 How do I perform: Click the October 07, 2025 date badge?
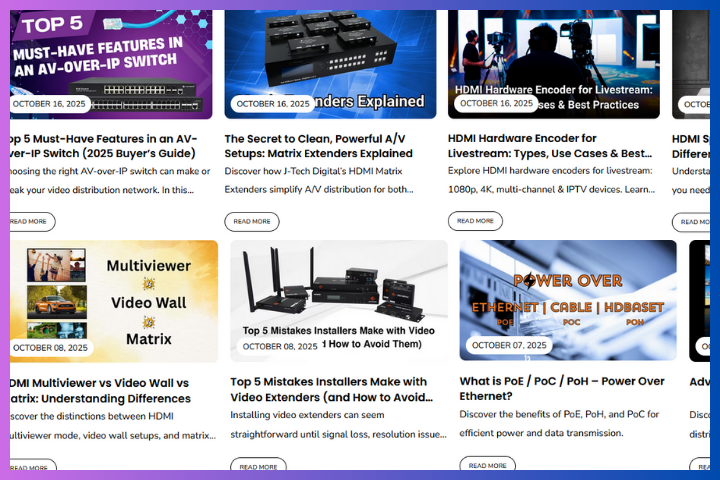[x=509, y=345]
